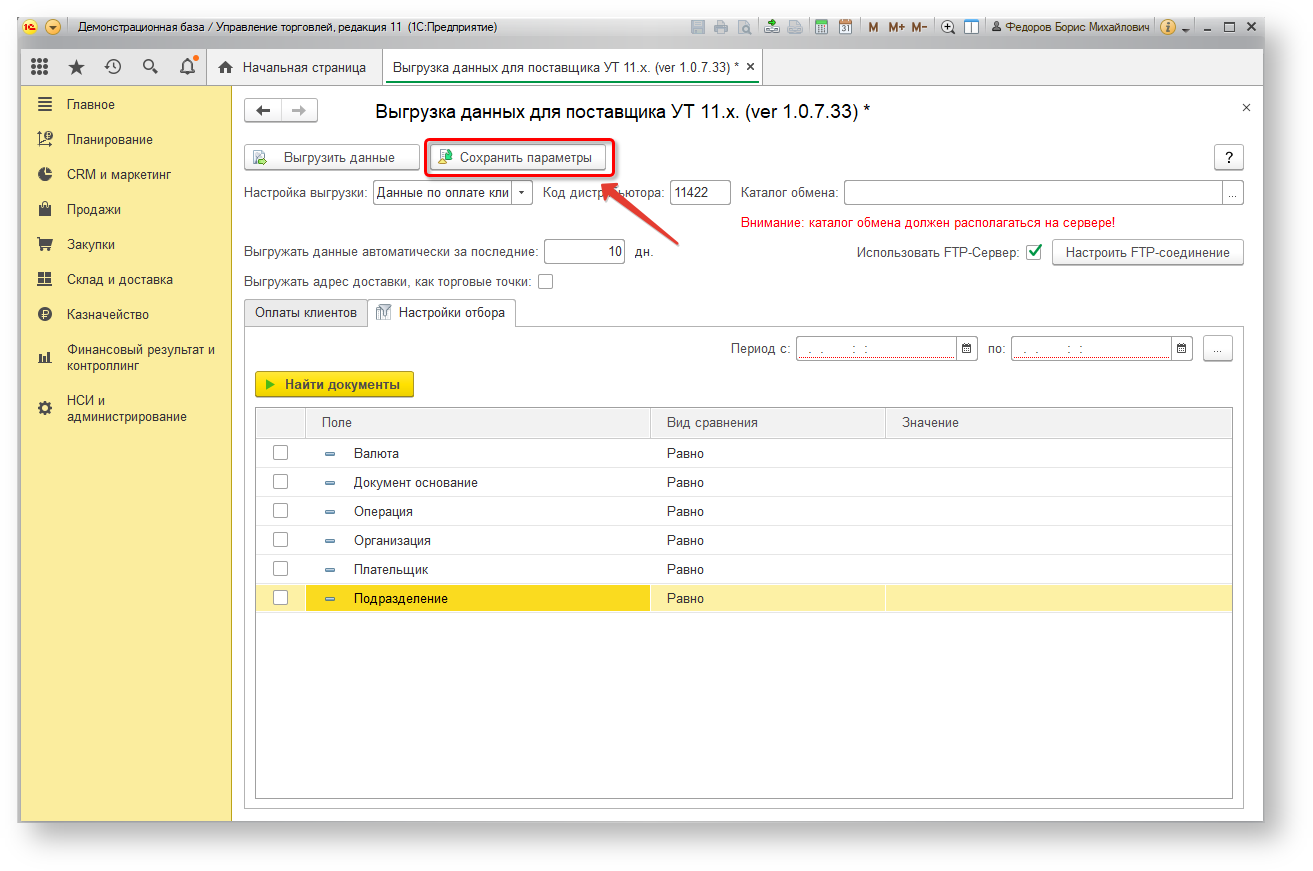Toggle Использовать FTP-Сервер checkbox

pyautogui.click(x=1034, y=252)
